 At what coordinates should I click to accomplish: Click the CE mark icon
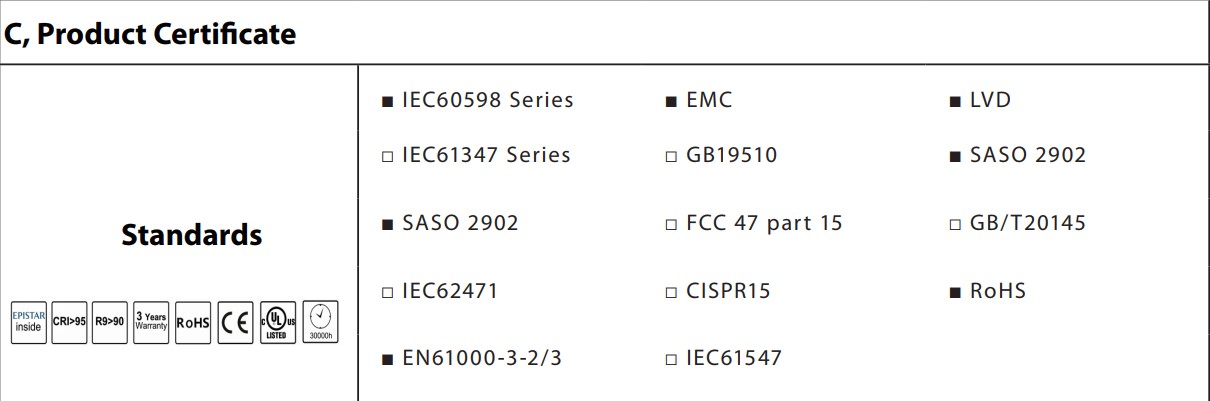(236, 322)
